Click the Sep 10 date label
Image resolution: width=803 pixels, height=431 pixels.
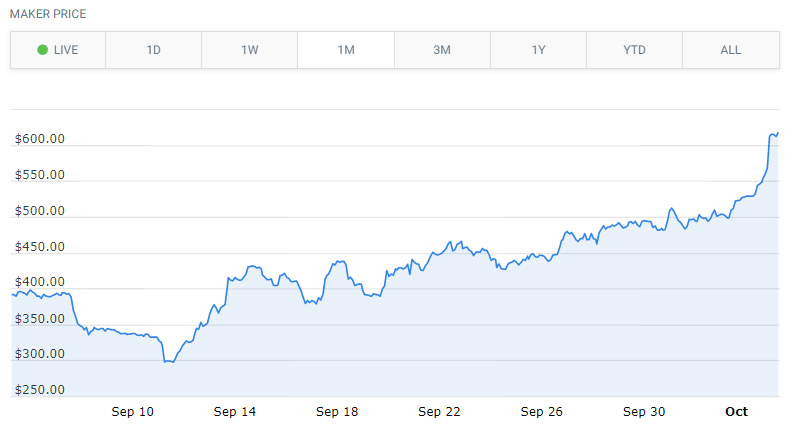[x=133, y=412]
